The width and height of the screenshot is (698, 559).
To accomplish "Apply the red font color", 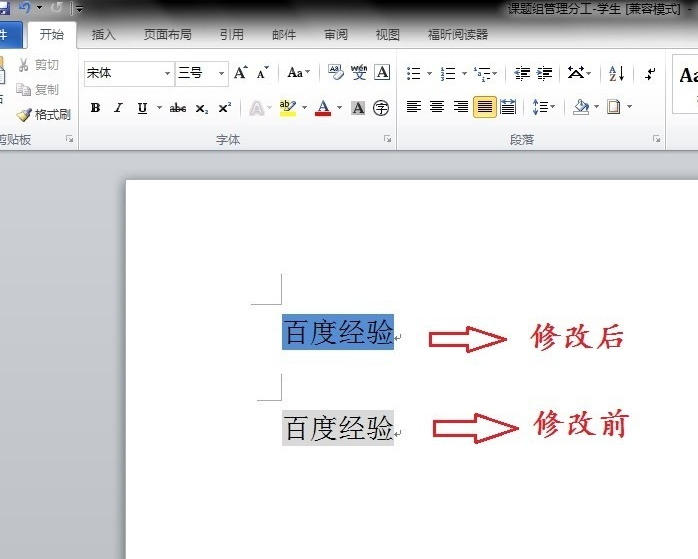I will point(323,108).
